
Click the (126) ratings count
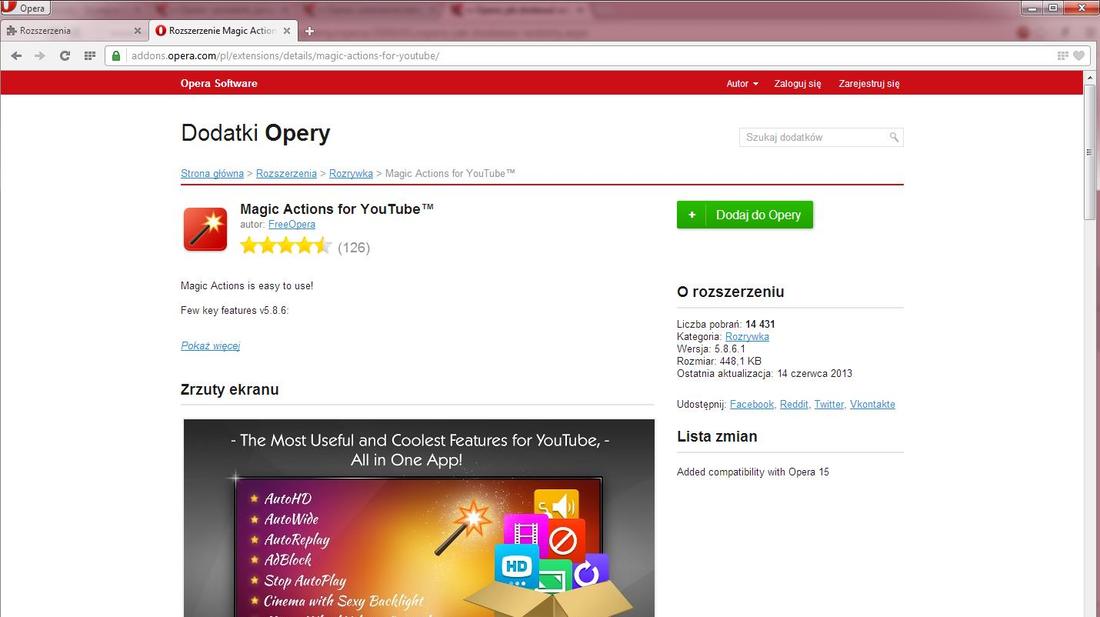tap(354, 248)
